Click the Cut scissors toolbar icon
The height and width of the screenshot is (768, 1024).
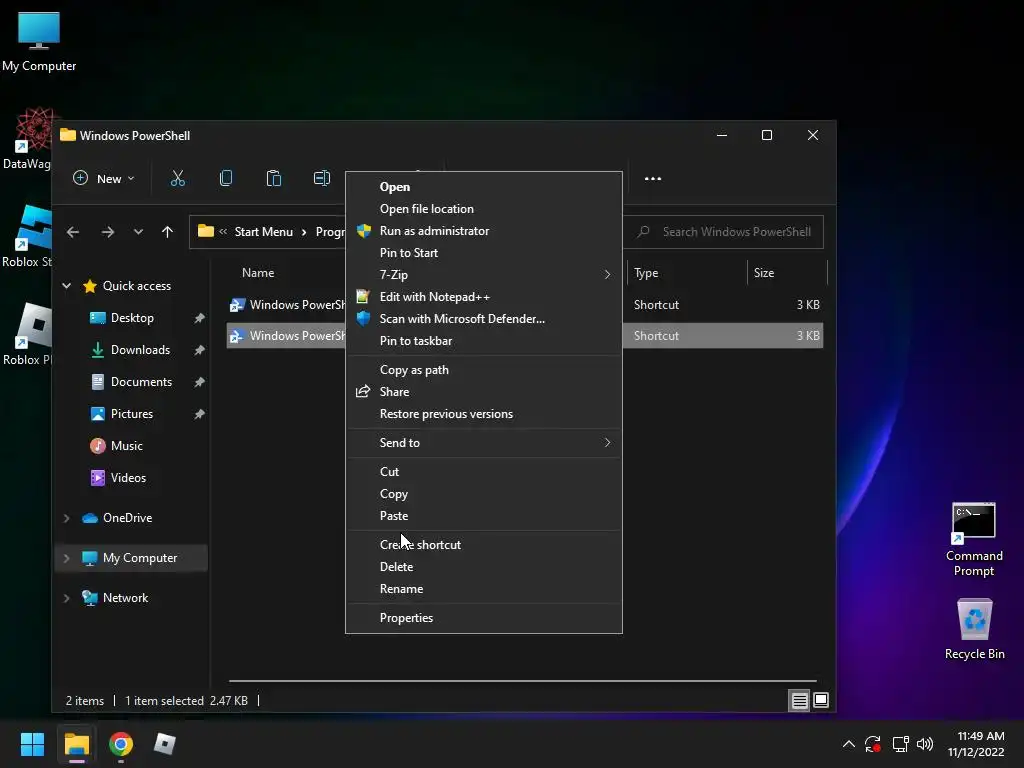tap(178, 178)
